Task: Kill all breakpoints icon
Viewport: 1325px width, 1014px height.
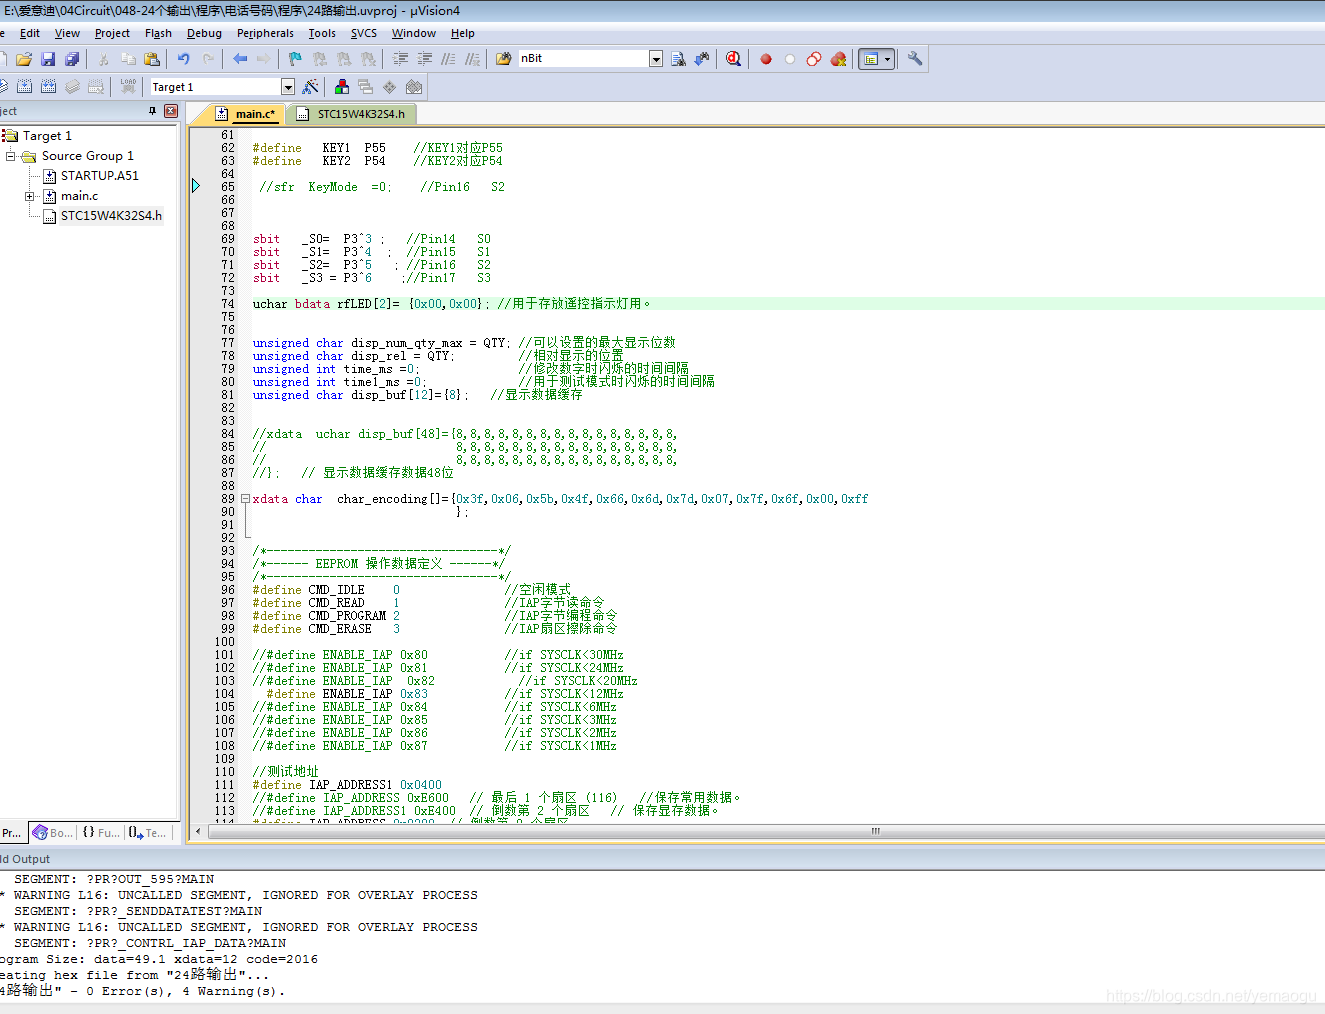Action: 839,59
